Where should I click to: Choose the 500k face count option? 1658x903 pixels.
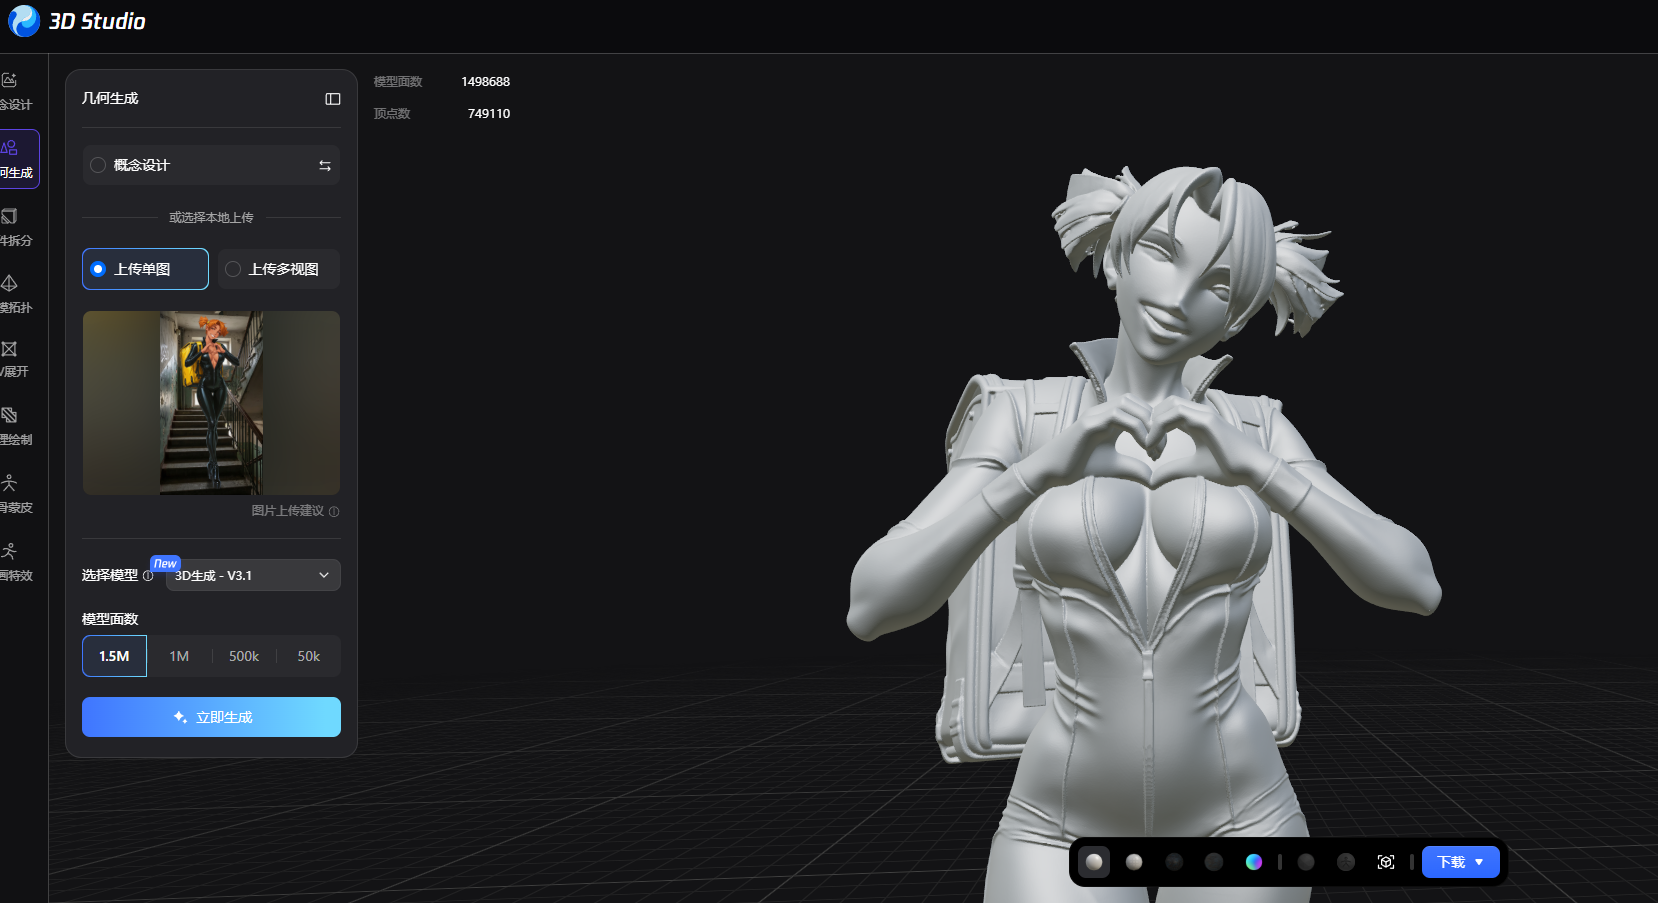(x=244, y=656)
